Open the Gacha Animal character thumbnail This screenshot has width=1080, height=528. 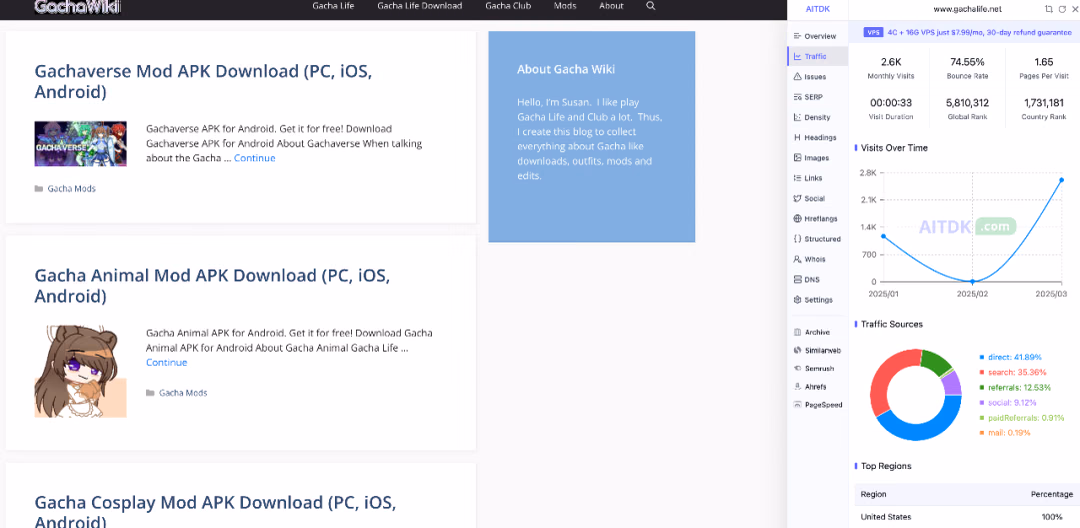(81, 372)
